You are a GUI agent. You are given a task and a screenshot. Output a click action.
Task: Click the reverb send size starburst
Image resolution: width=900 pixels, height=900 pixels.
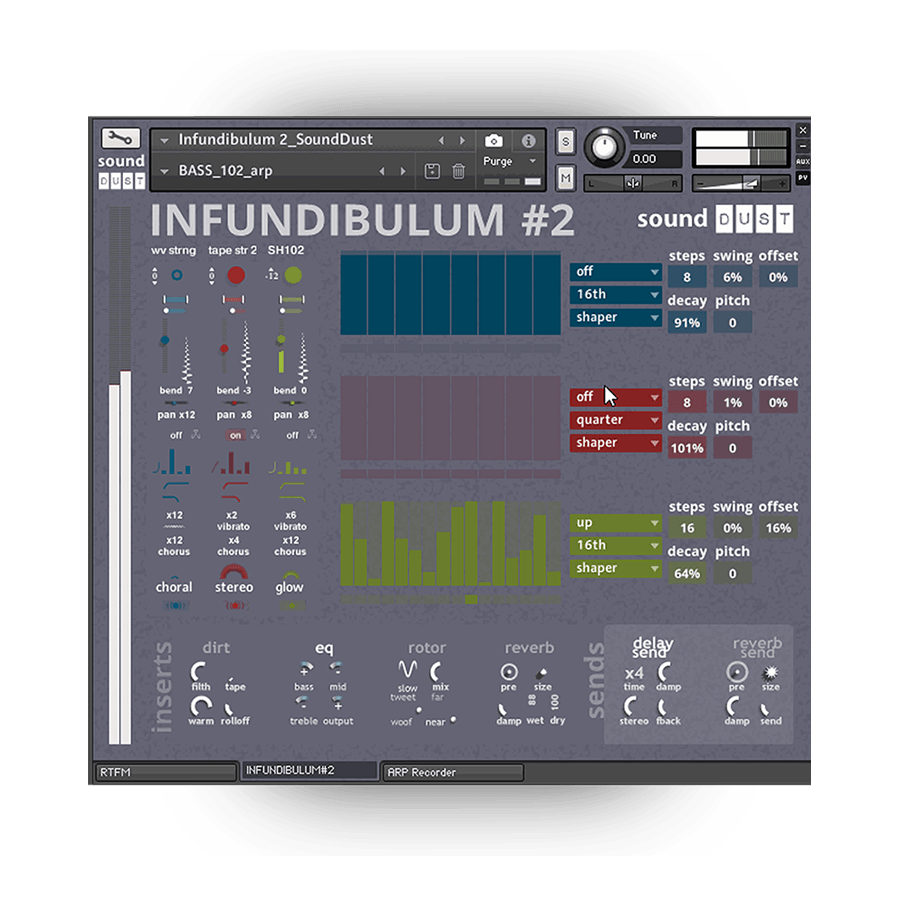click(x=770, y=672)
